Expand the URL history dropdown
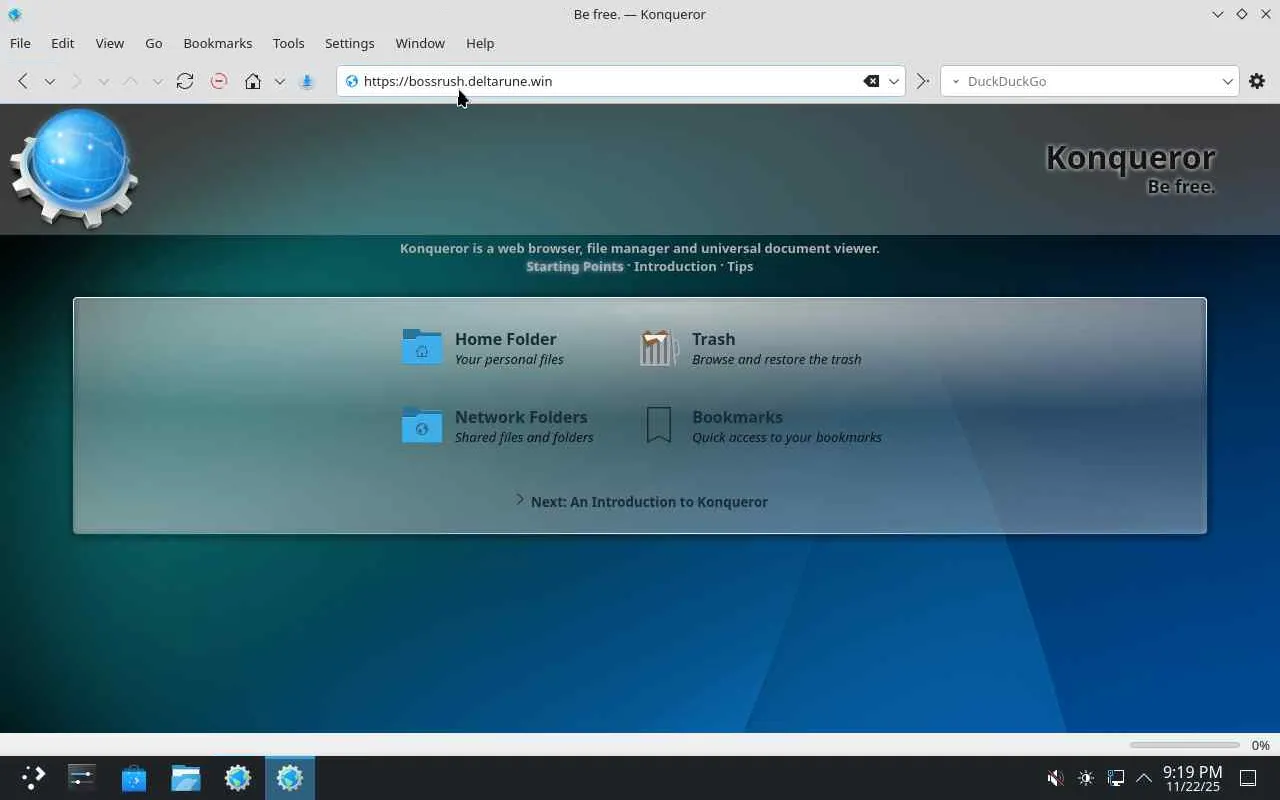The height and width of the screenshot is (800, 1280). pos(894,81)
